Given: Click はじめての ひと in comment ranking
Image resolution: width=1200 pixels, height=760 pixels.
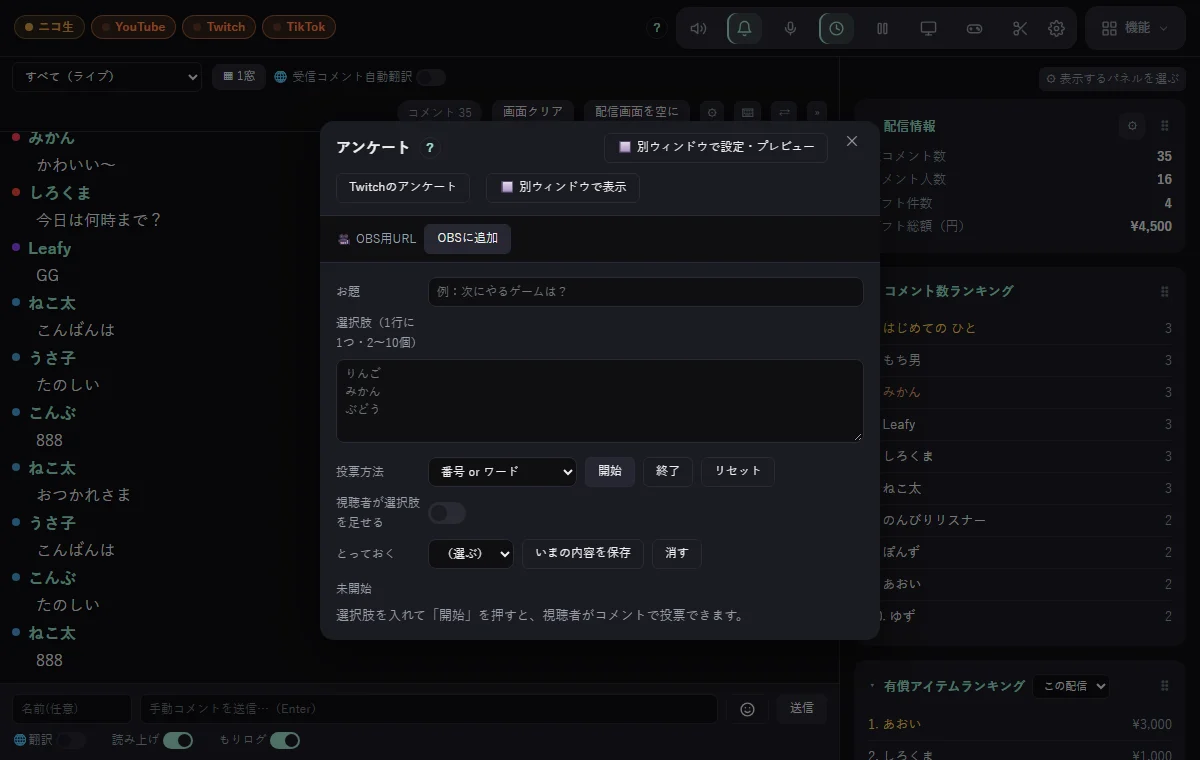Looking at the screenshot, I should pos(930,328).
